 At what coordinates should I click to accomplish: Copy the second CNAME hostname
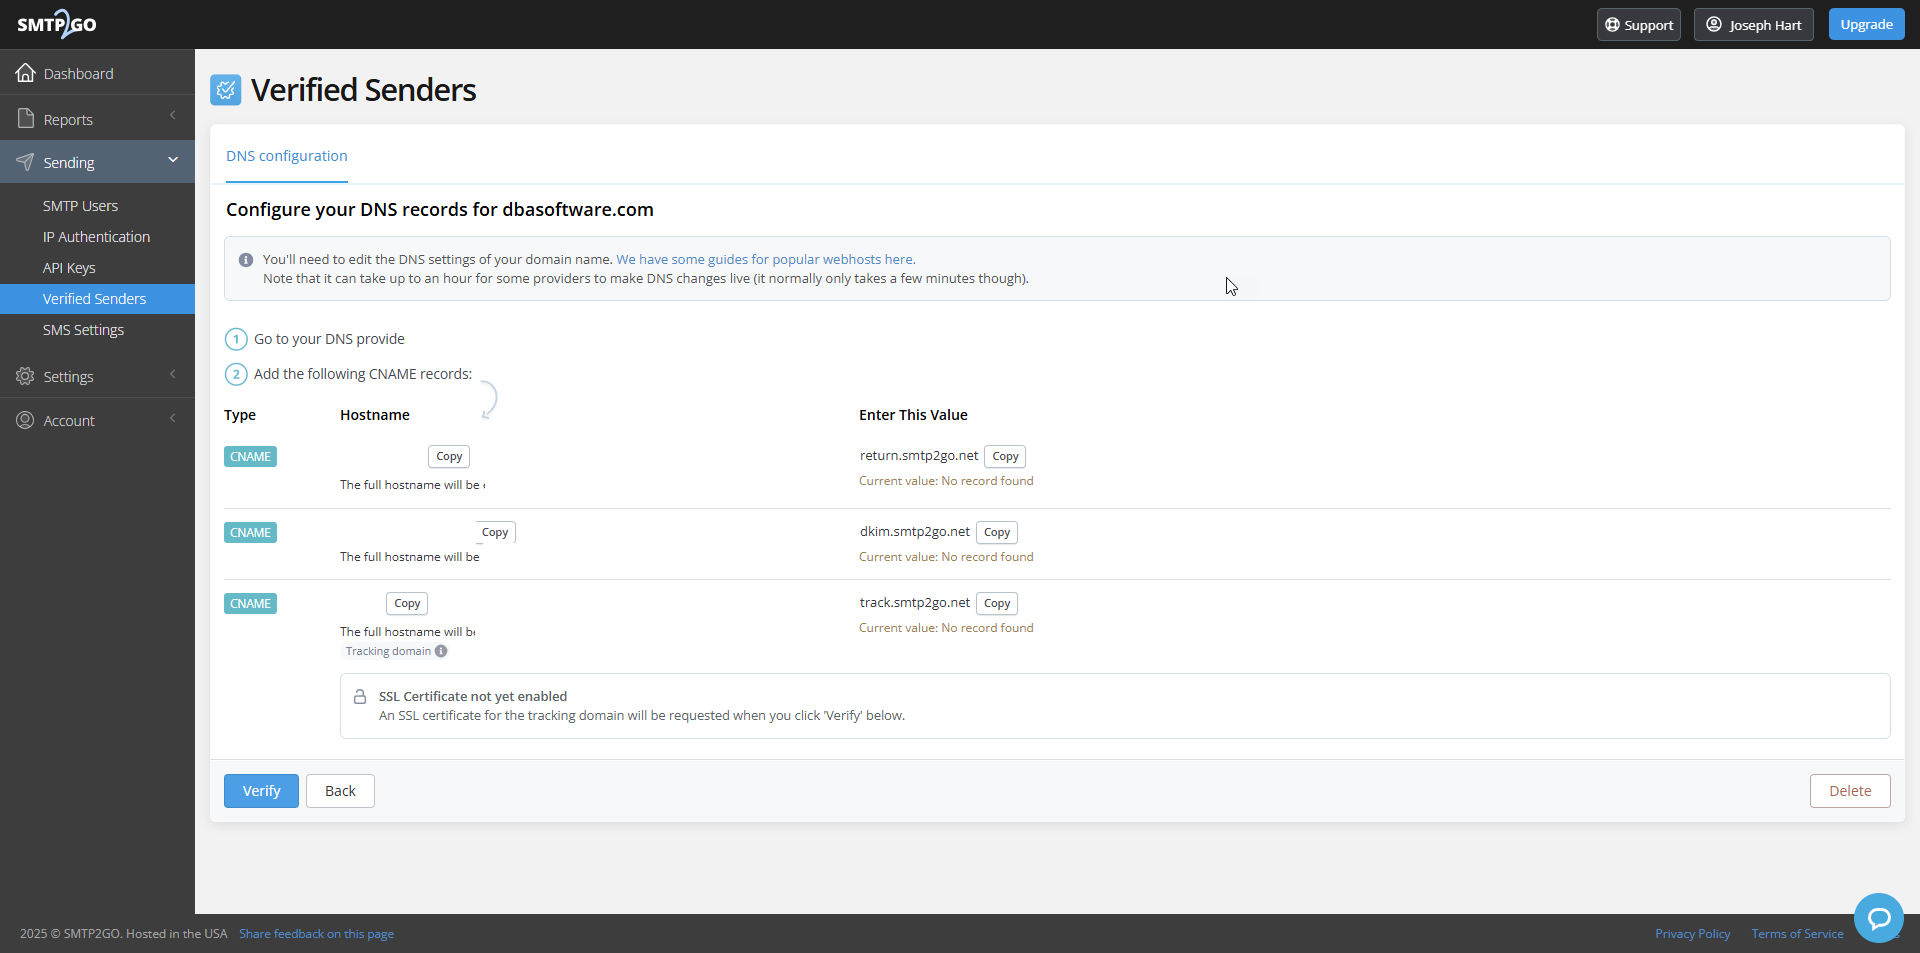point(495,532)
